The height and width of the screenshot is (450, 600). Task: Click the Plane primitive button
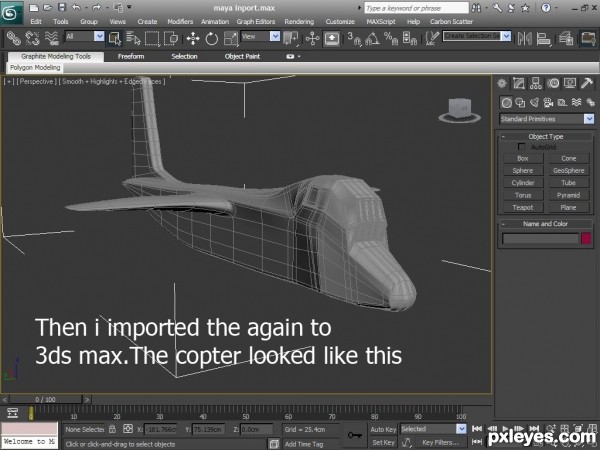coord(569,207)
